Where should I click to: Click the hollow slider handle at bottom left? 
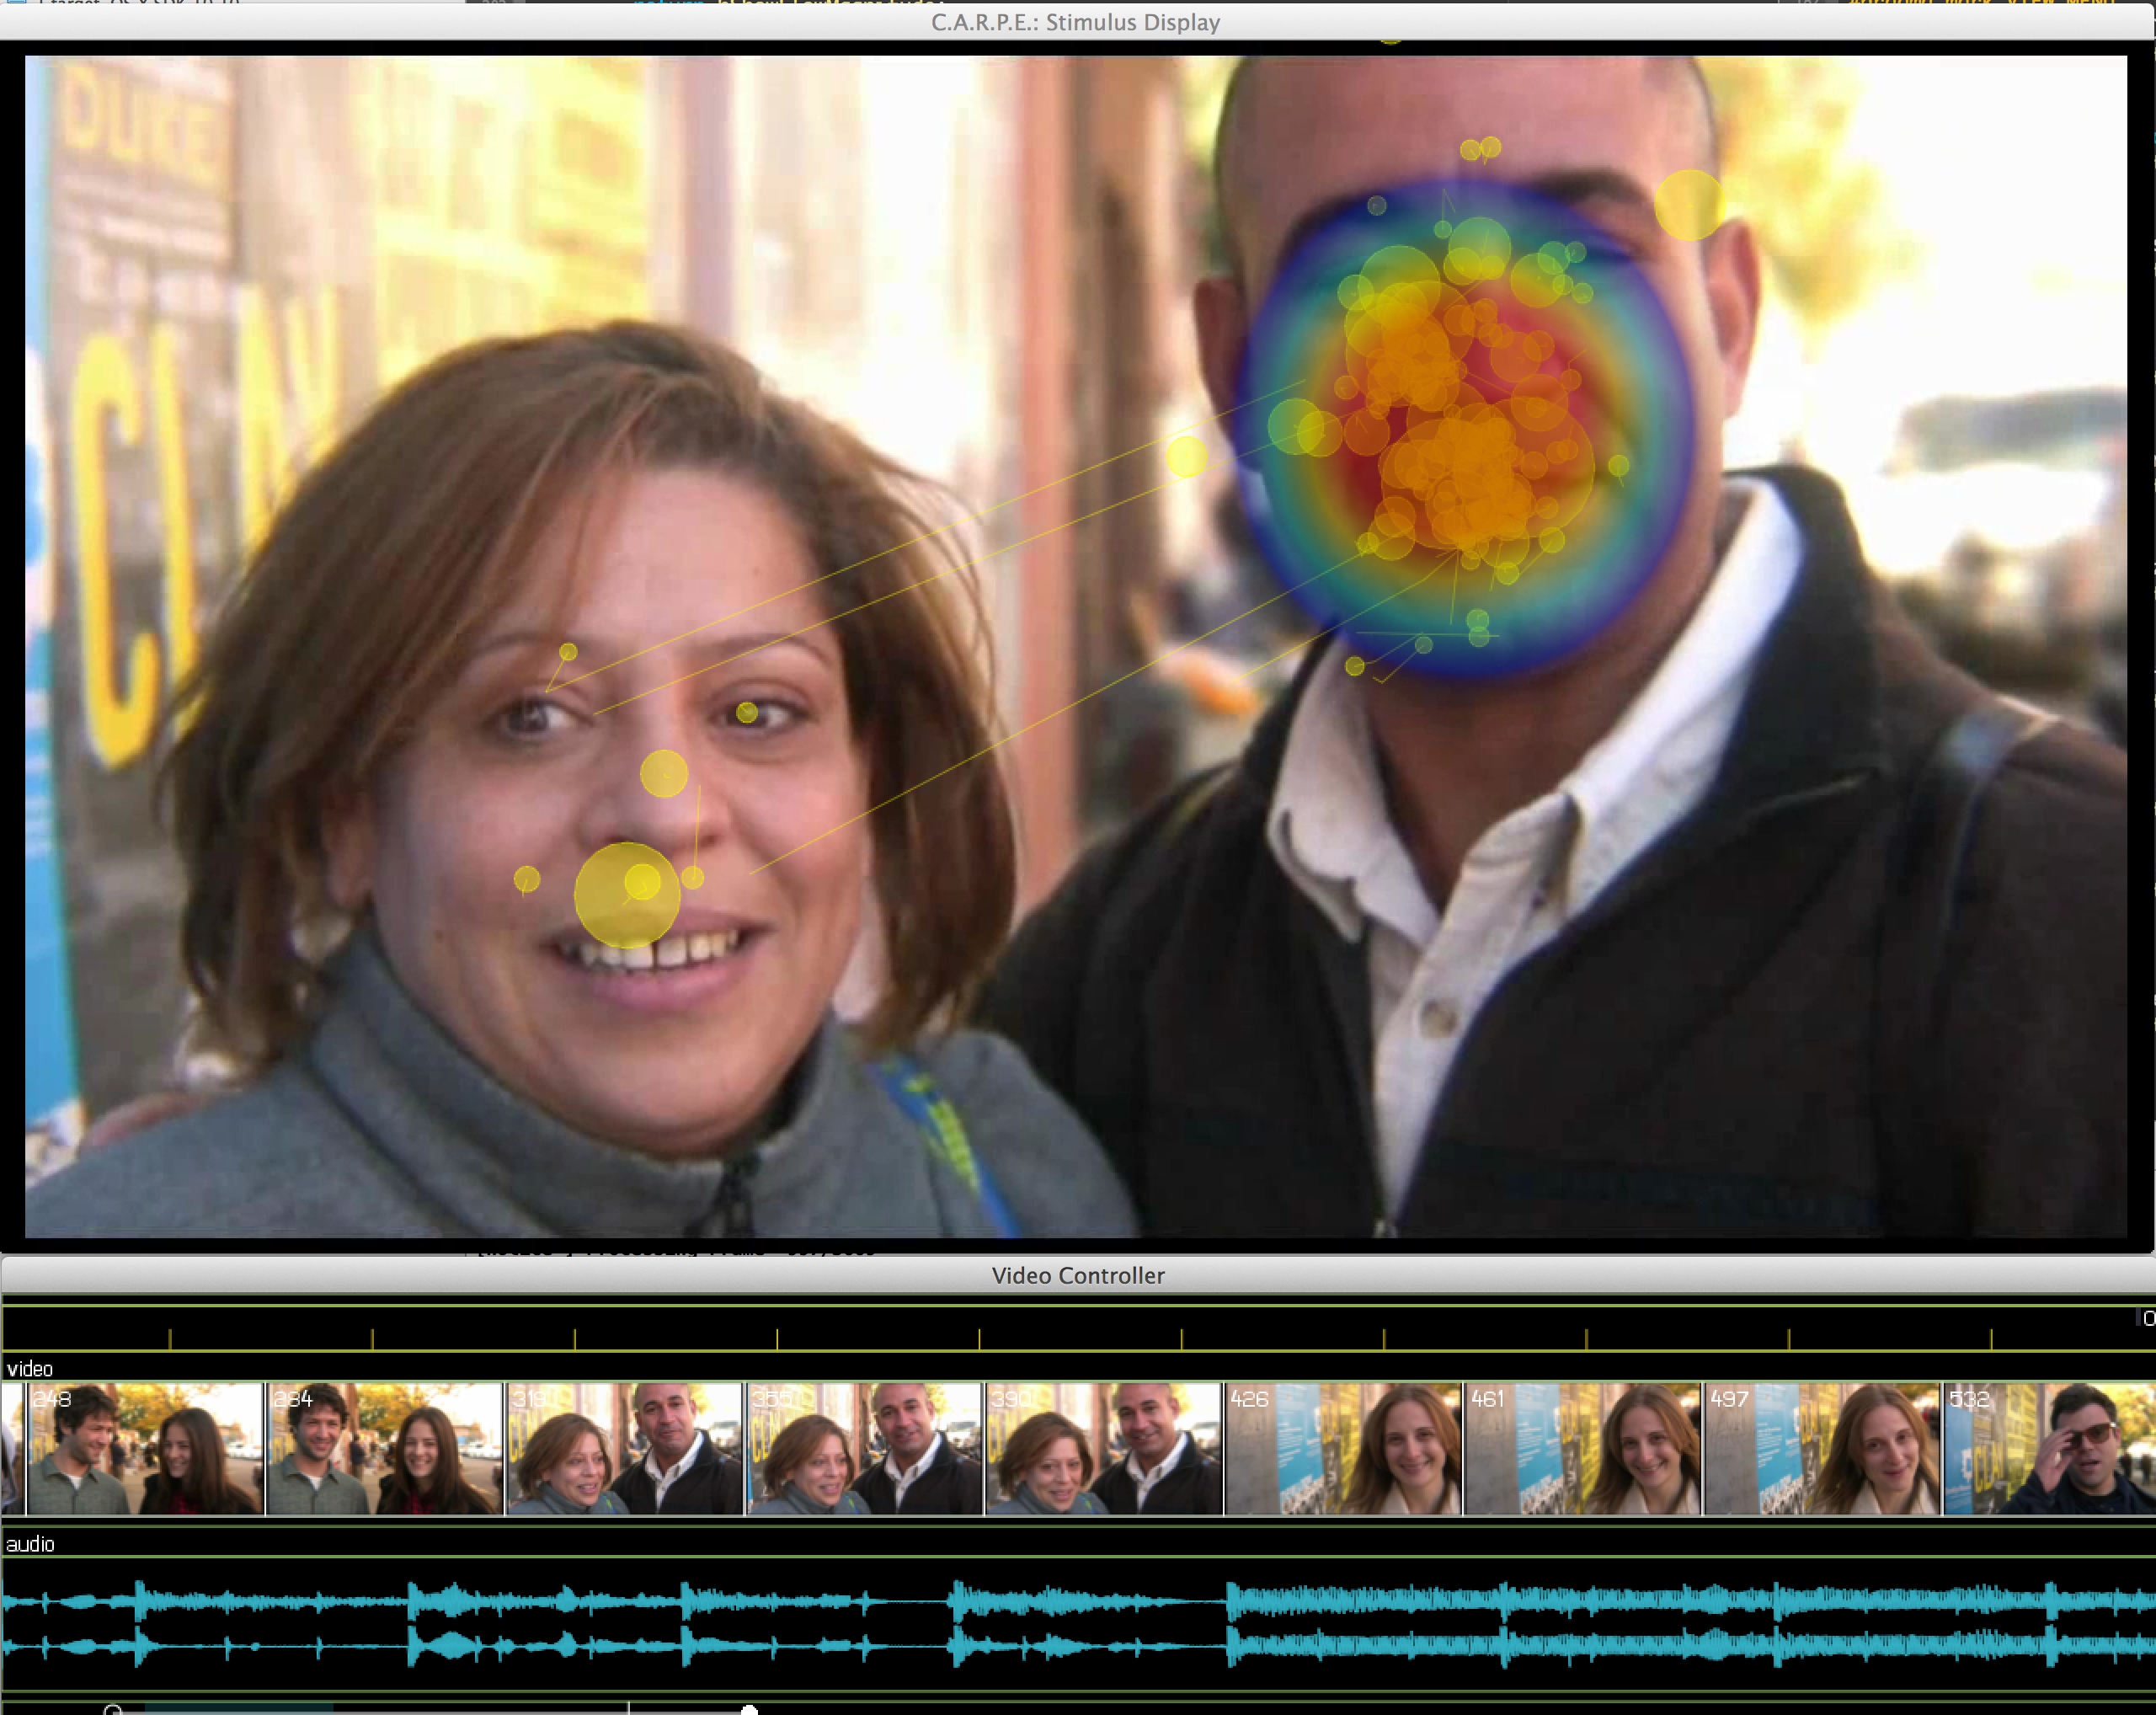pyautogui.click(x=112, y=1710)
